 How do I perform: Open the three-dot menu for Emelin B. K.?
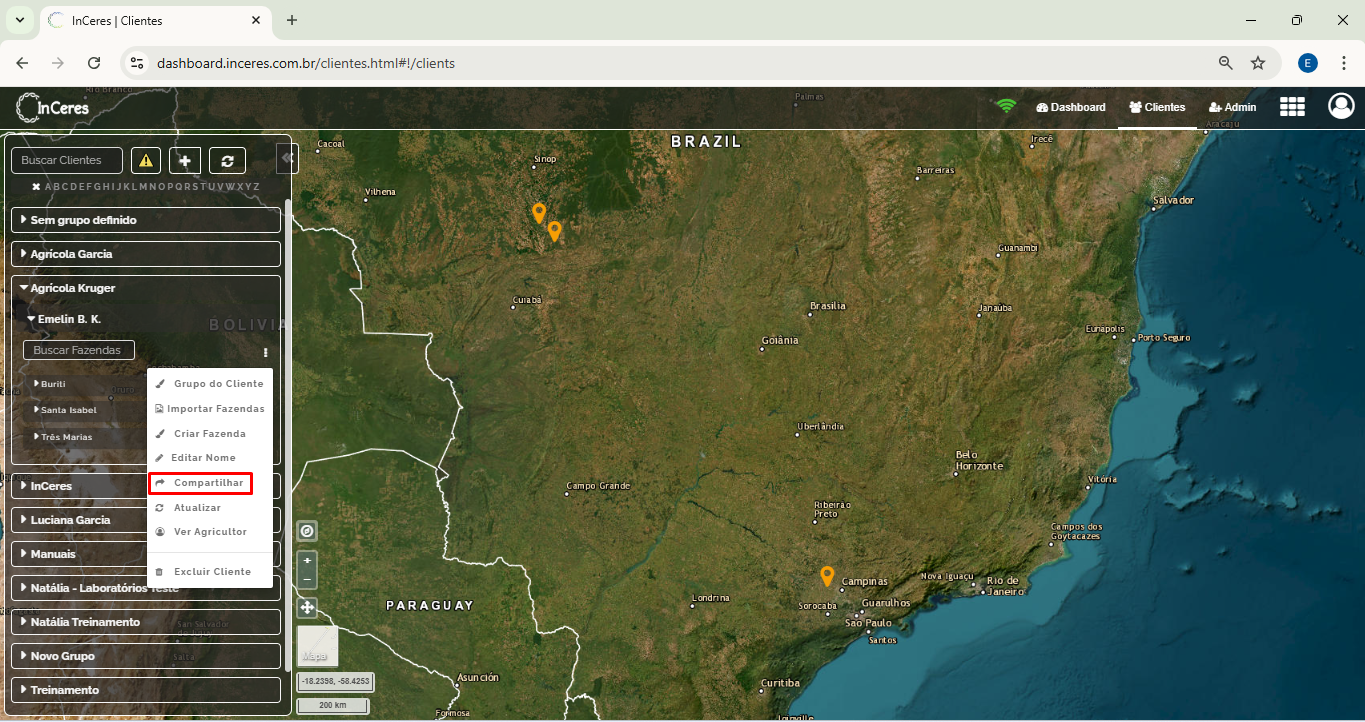coord(266,352)
